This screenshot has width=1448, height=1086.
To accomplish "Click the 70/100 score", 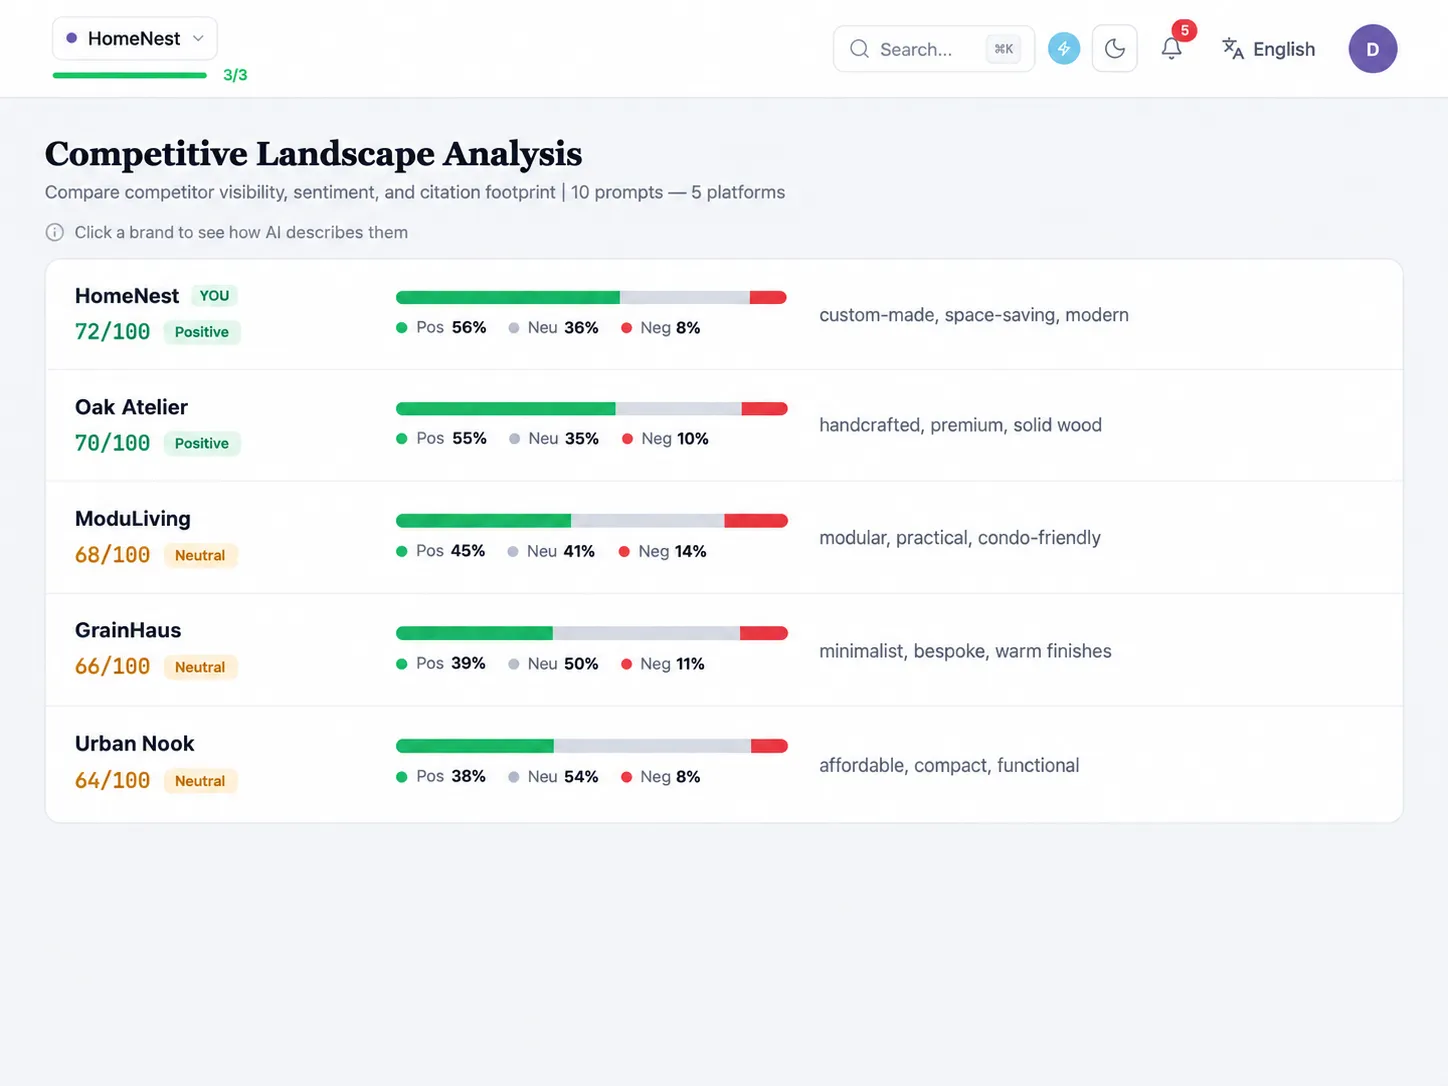I will click(x=112, y=443).
